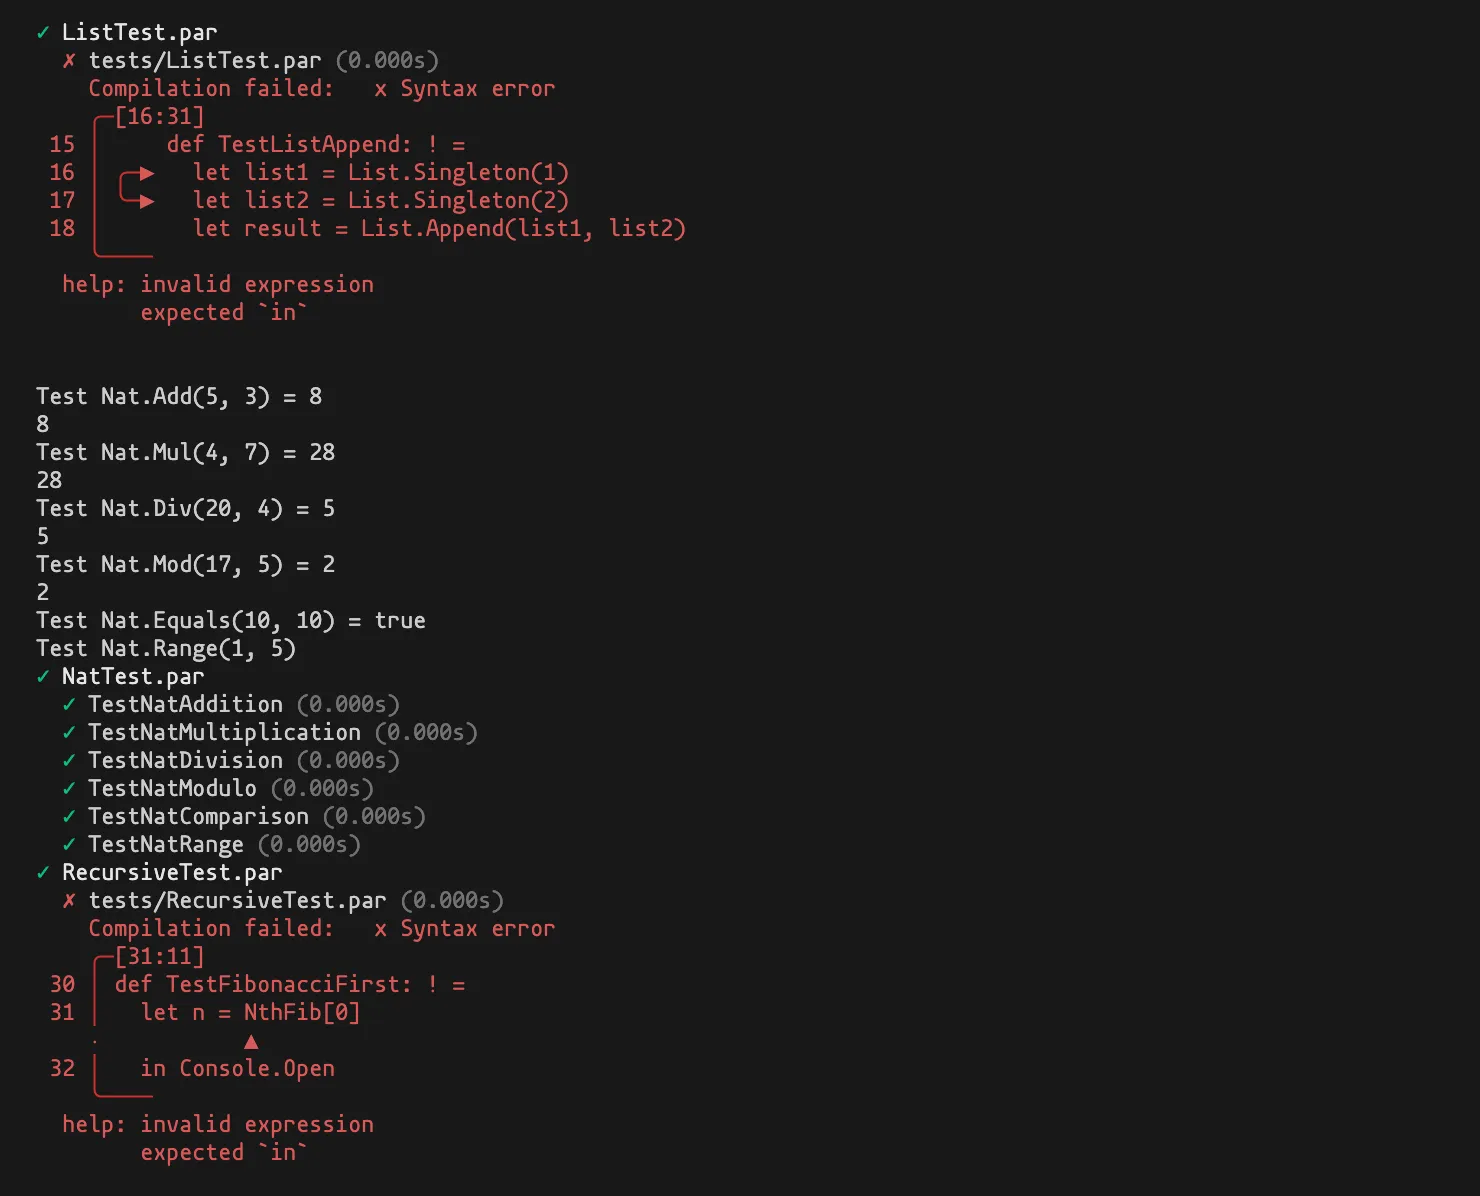Open the [16:31] error location

click(x=159, y=117)
